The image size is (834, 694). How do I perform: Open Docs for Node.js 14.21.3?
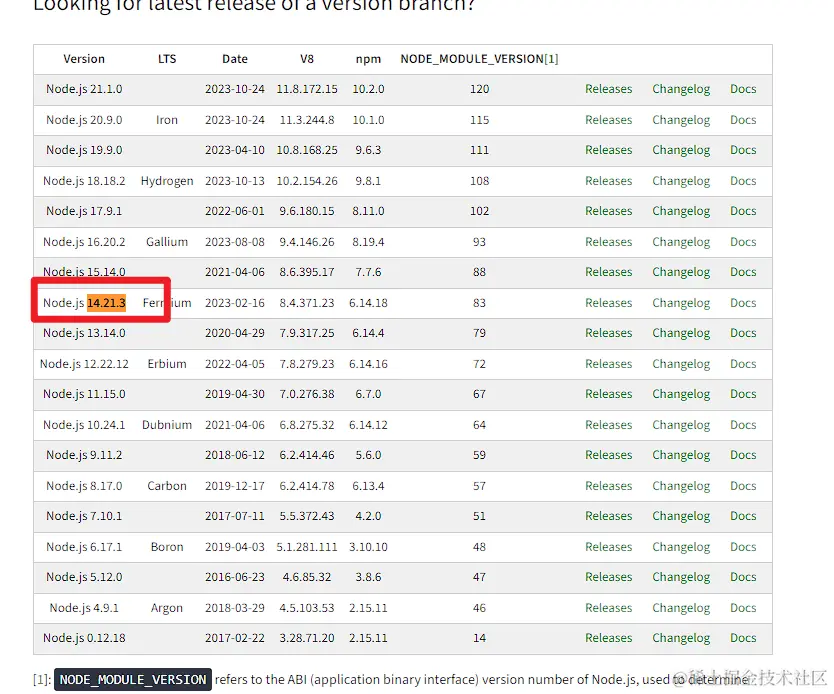point(743,303)
